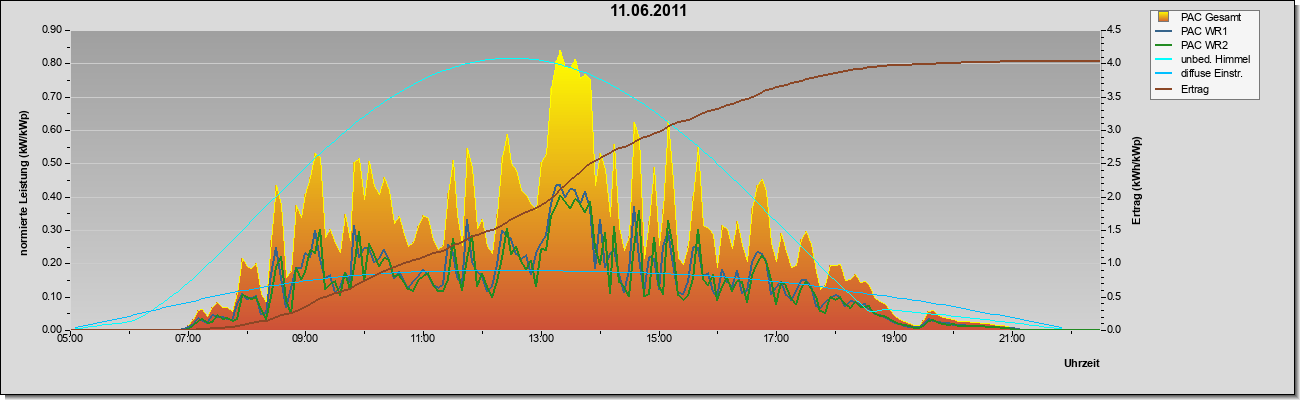
Task: Click the chart title 11.06.2011
Action: (x=649, y=11)
